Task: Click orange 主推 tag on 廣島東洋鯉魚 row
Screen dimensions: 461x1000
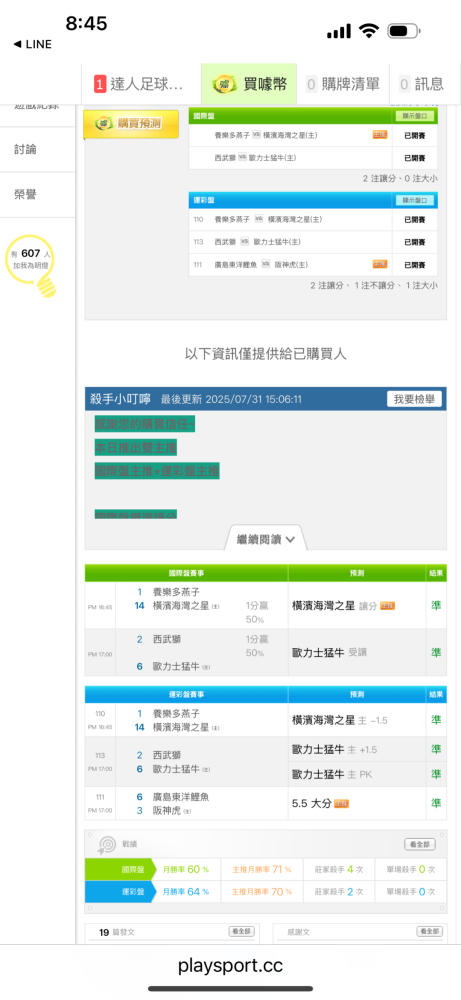Action: [380, 263]
